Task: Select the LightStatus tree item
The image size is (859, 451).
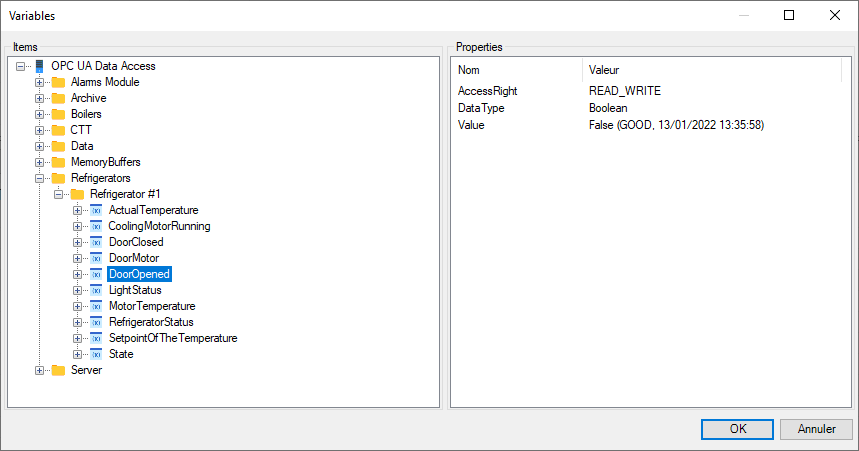Action: [x=134, y=290]
